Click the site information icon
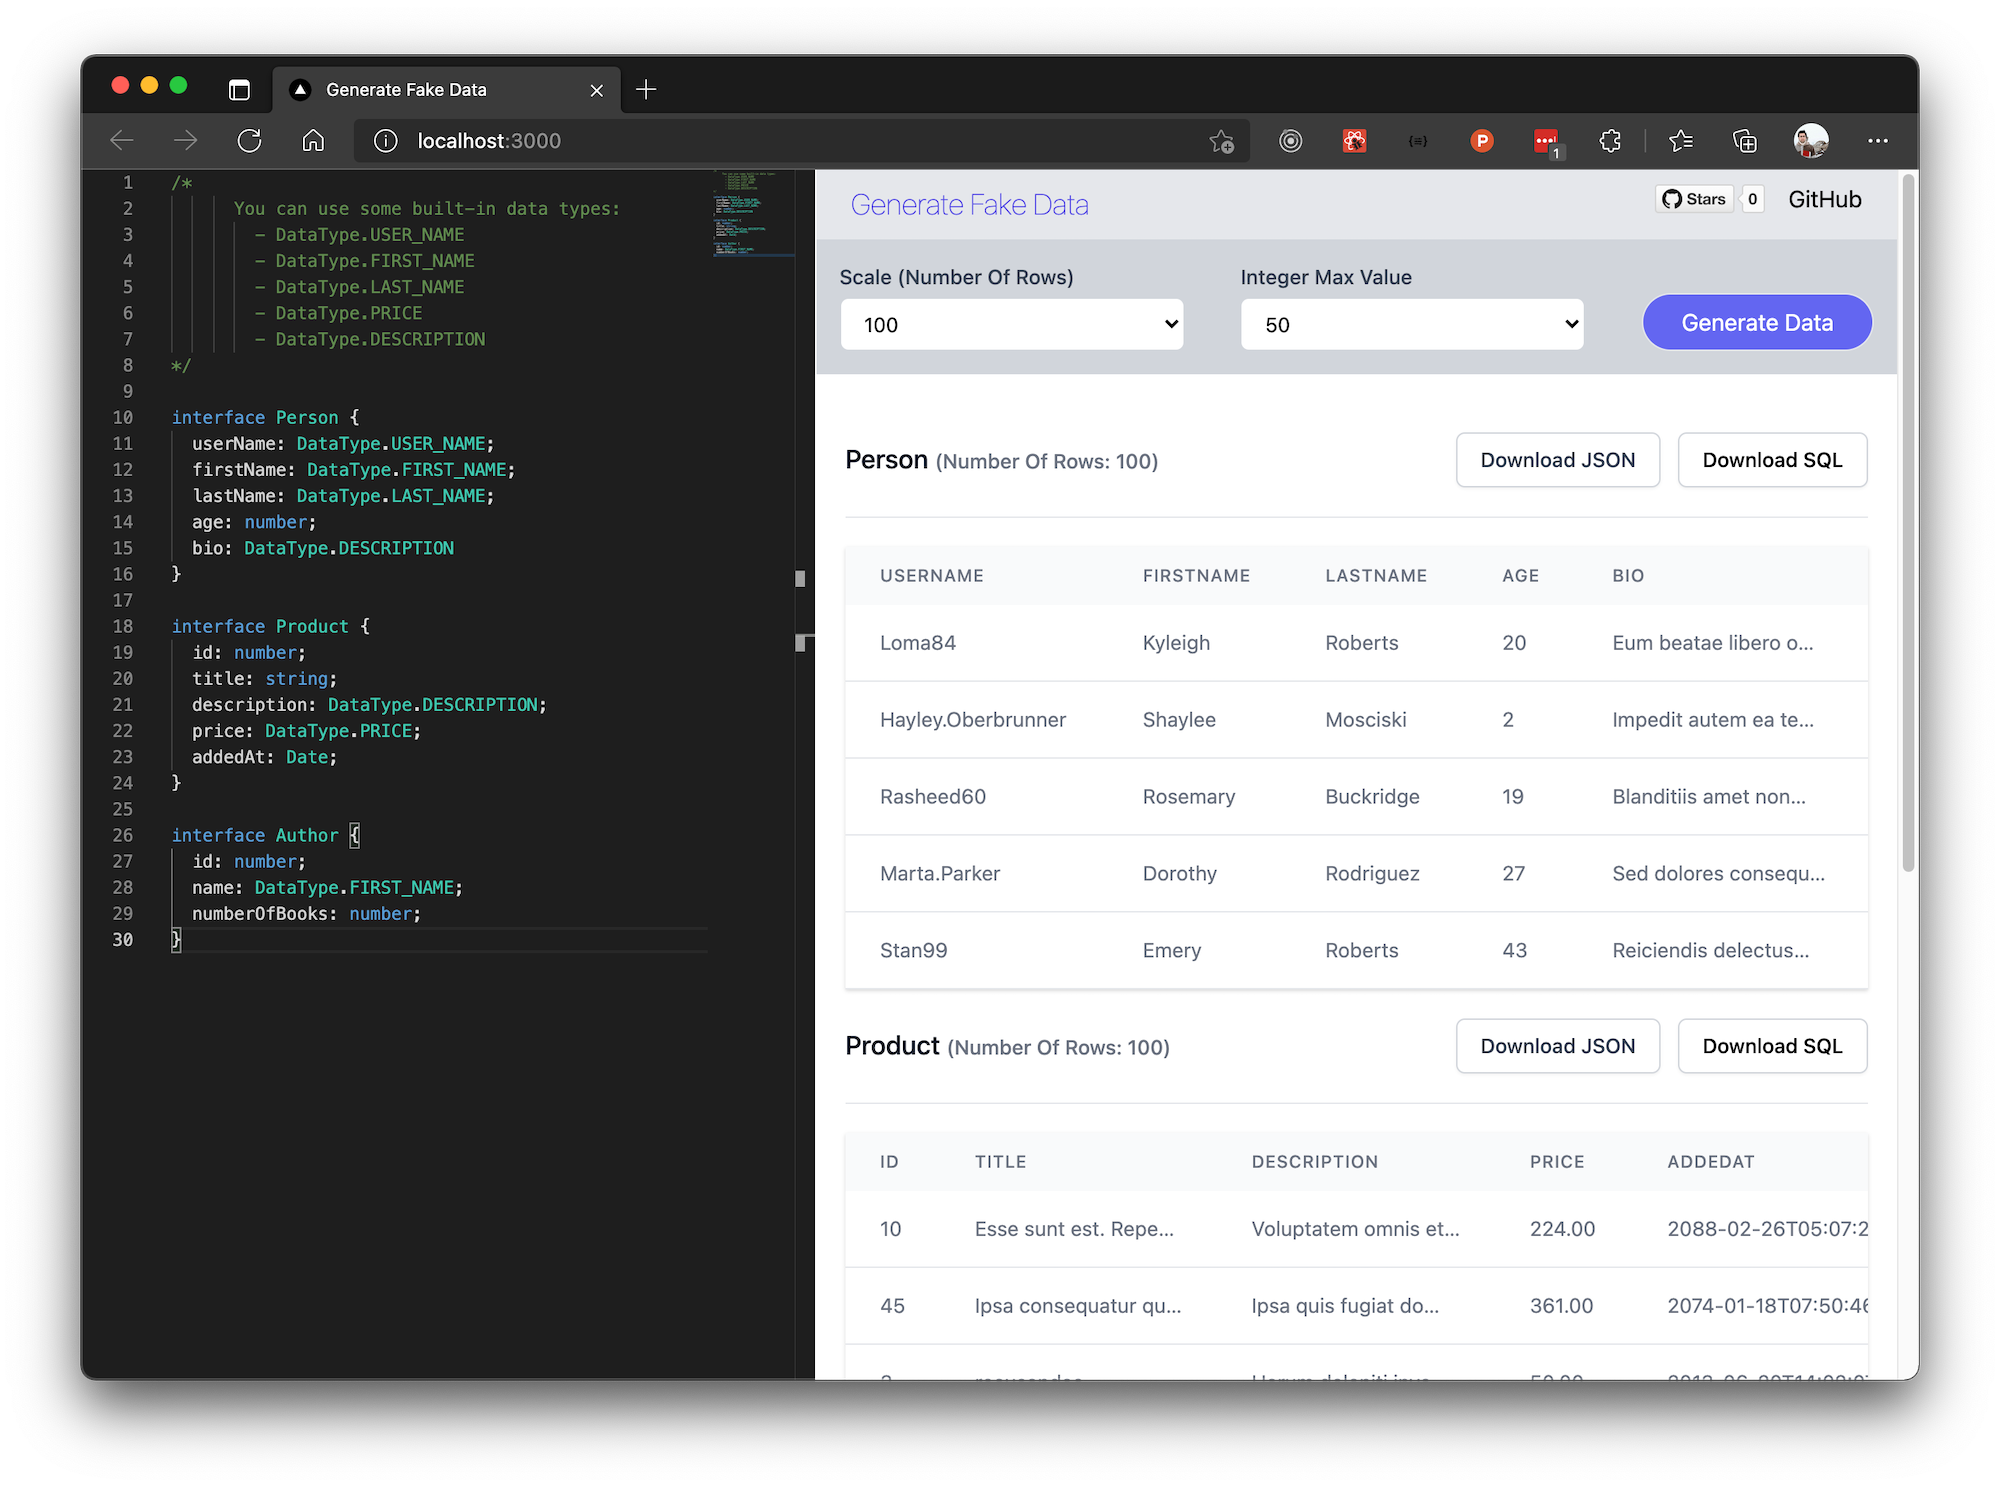2000x1487 pixels. (x=385, y=141)
